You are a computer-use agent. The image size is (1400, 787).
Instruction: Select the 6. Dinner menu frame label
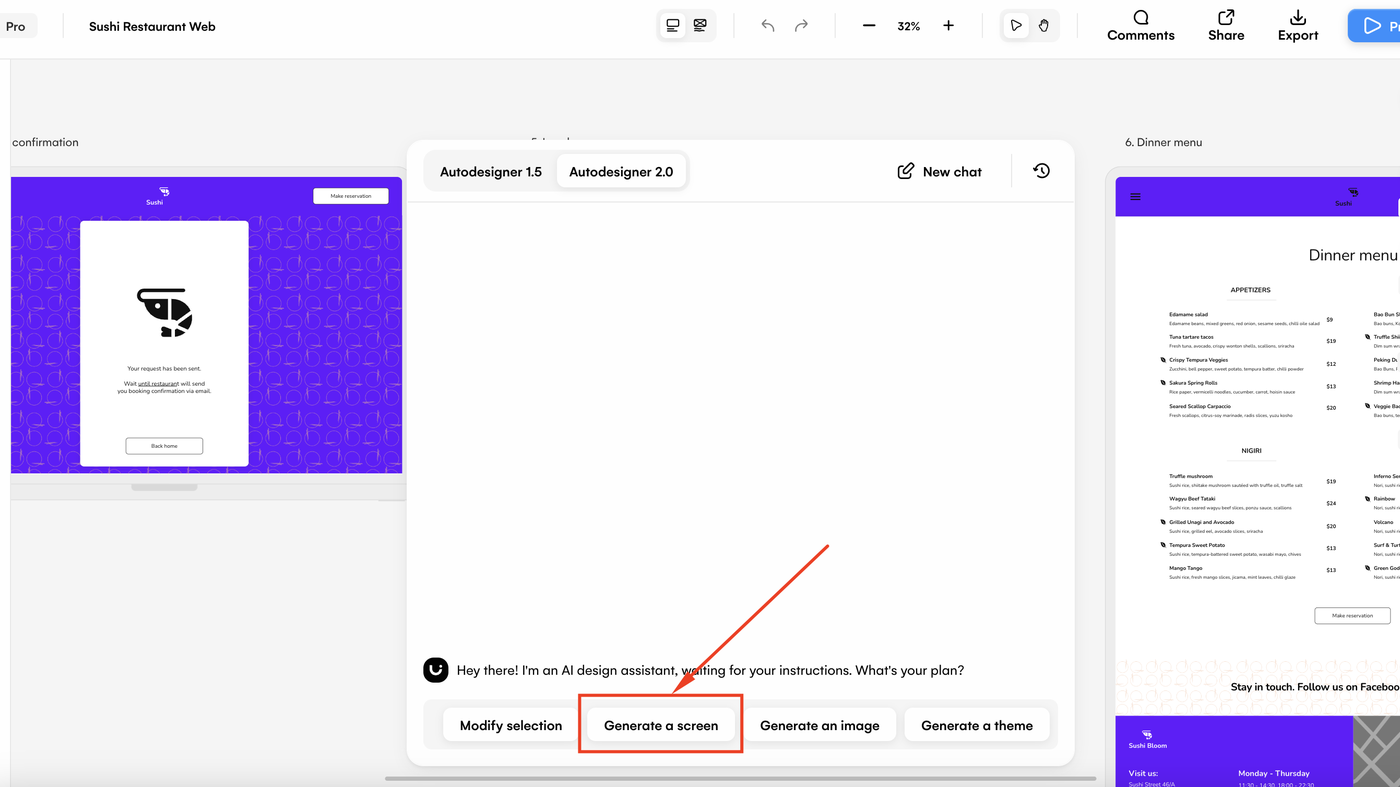tap(1163, 142)
